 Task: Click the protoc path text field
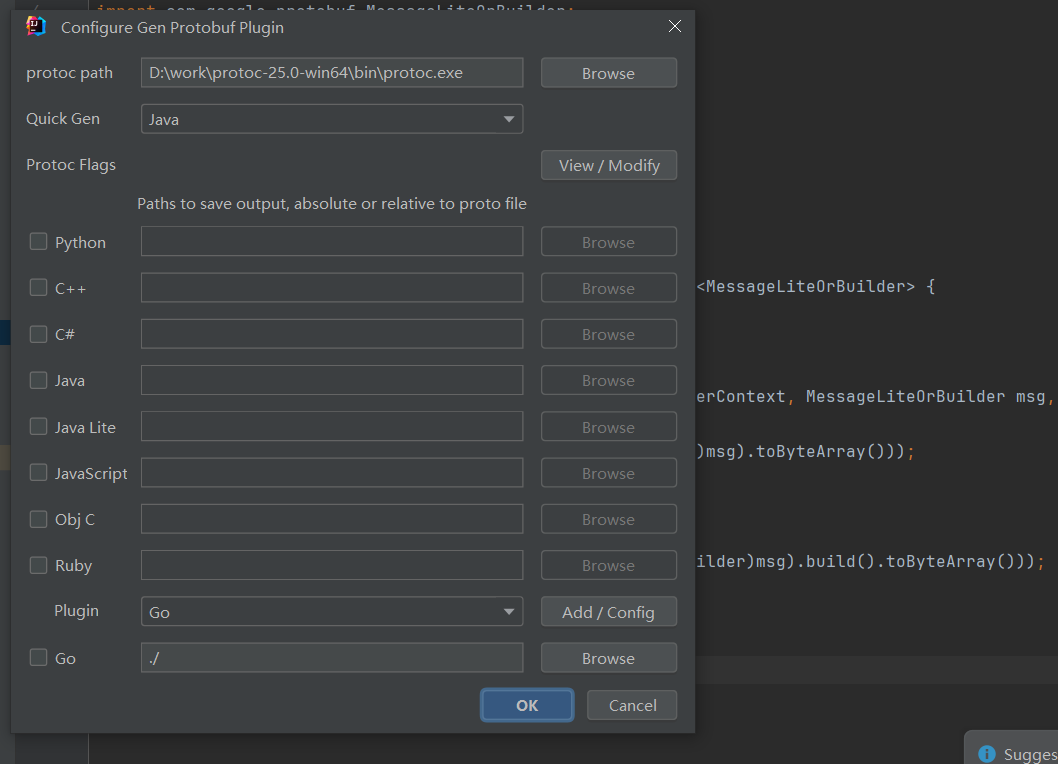(332, 73)
